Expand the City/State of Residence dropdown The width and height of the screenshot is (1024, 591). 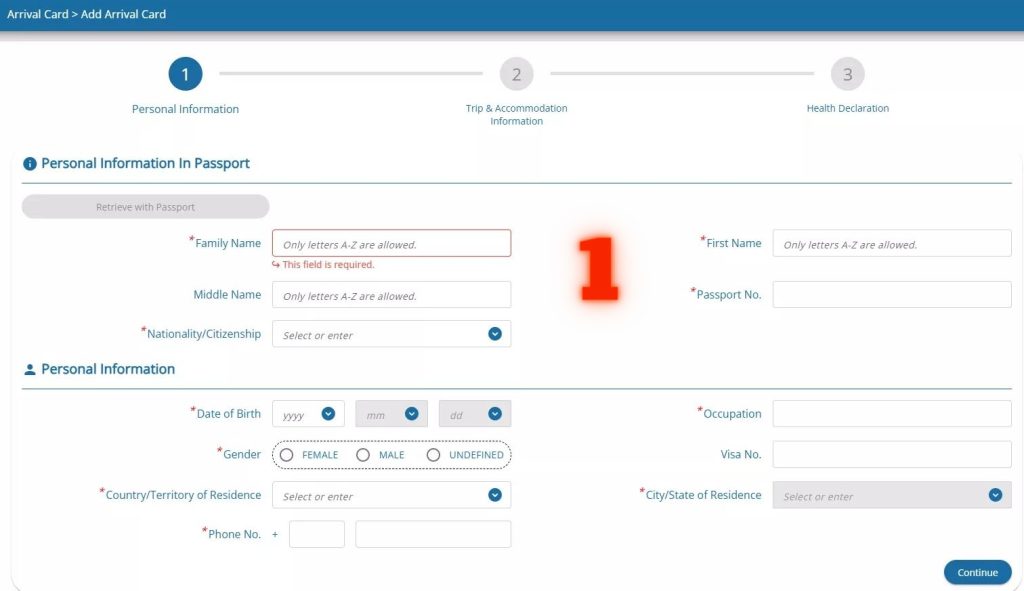coord(994,495)
